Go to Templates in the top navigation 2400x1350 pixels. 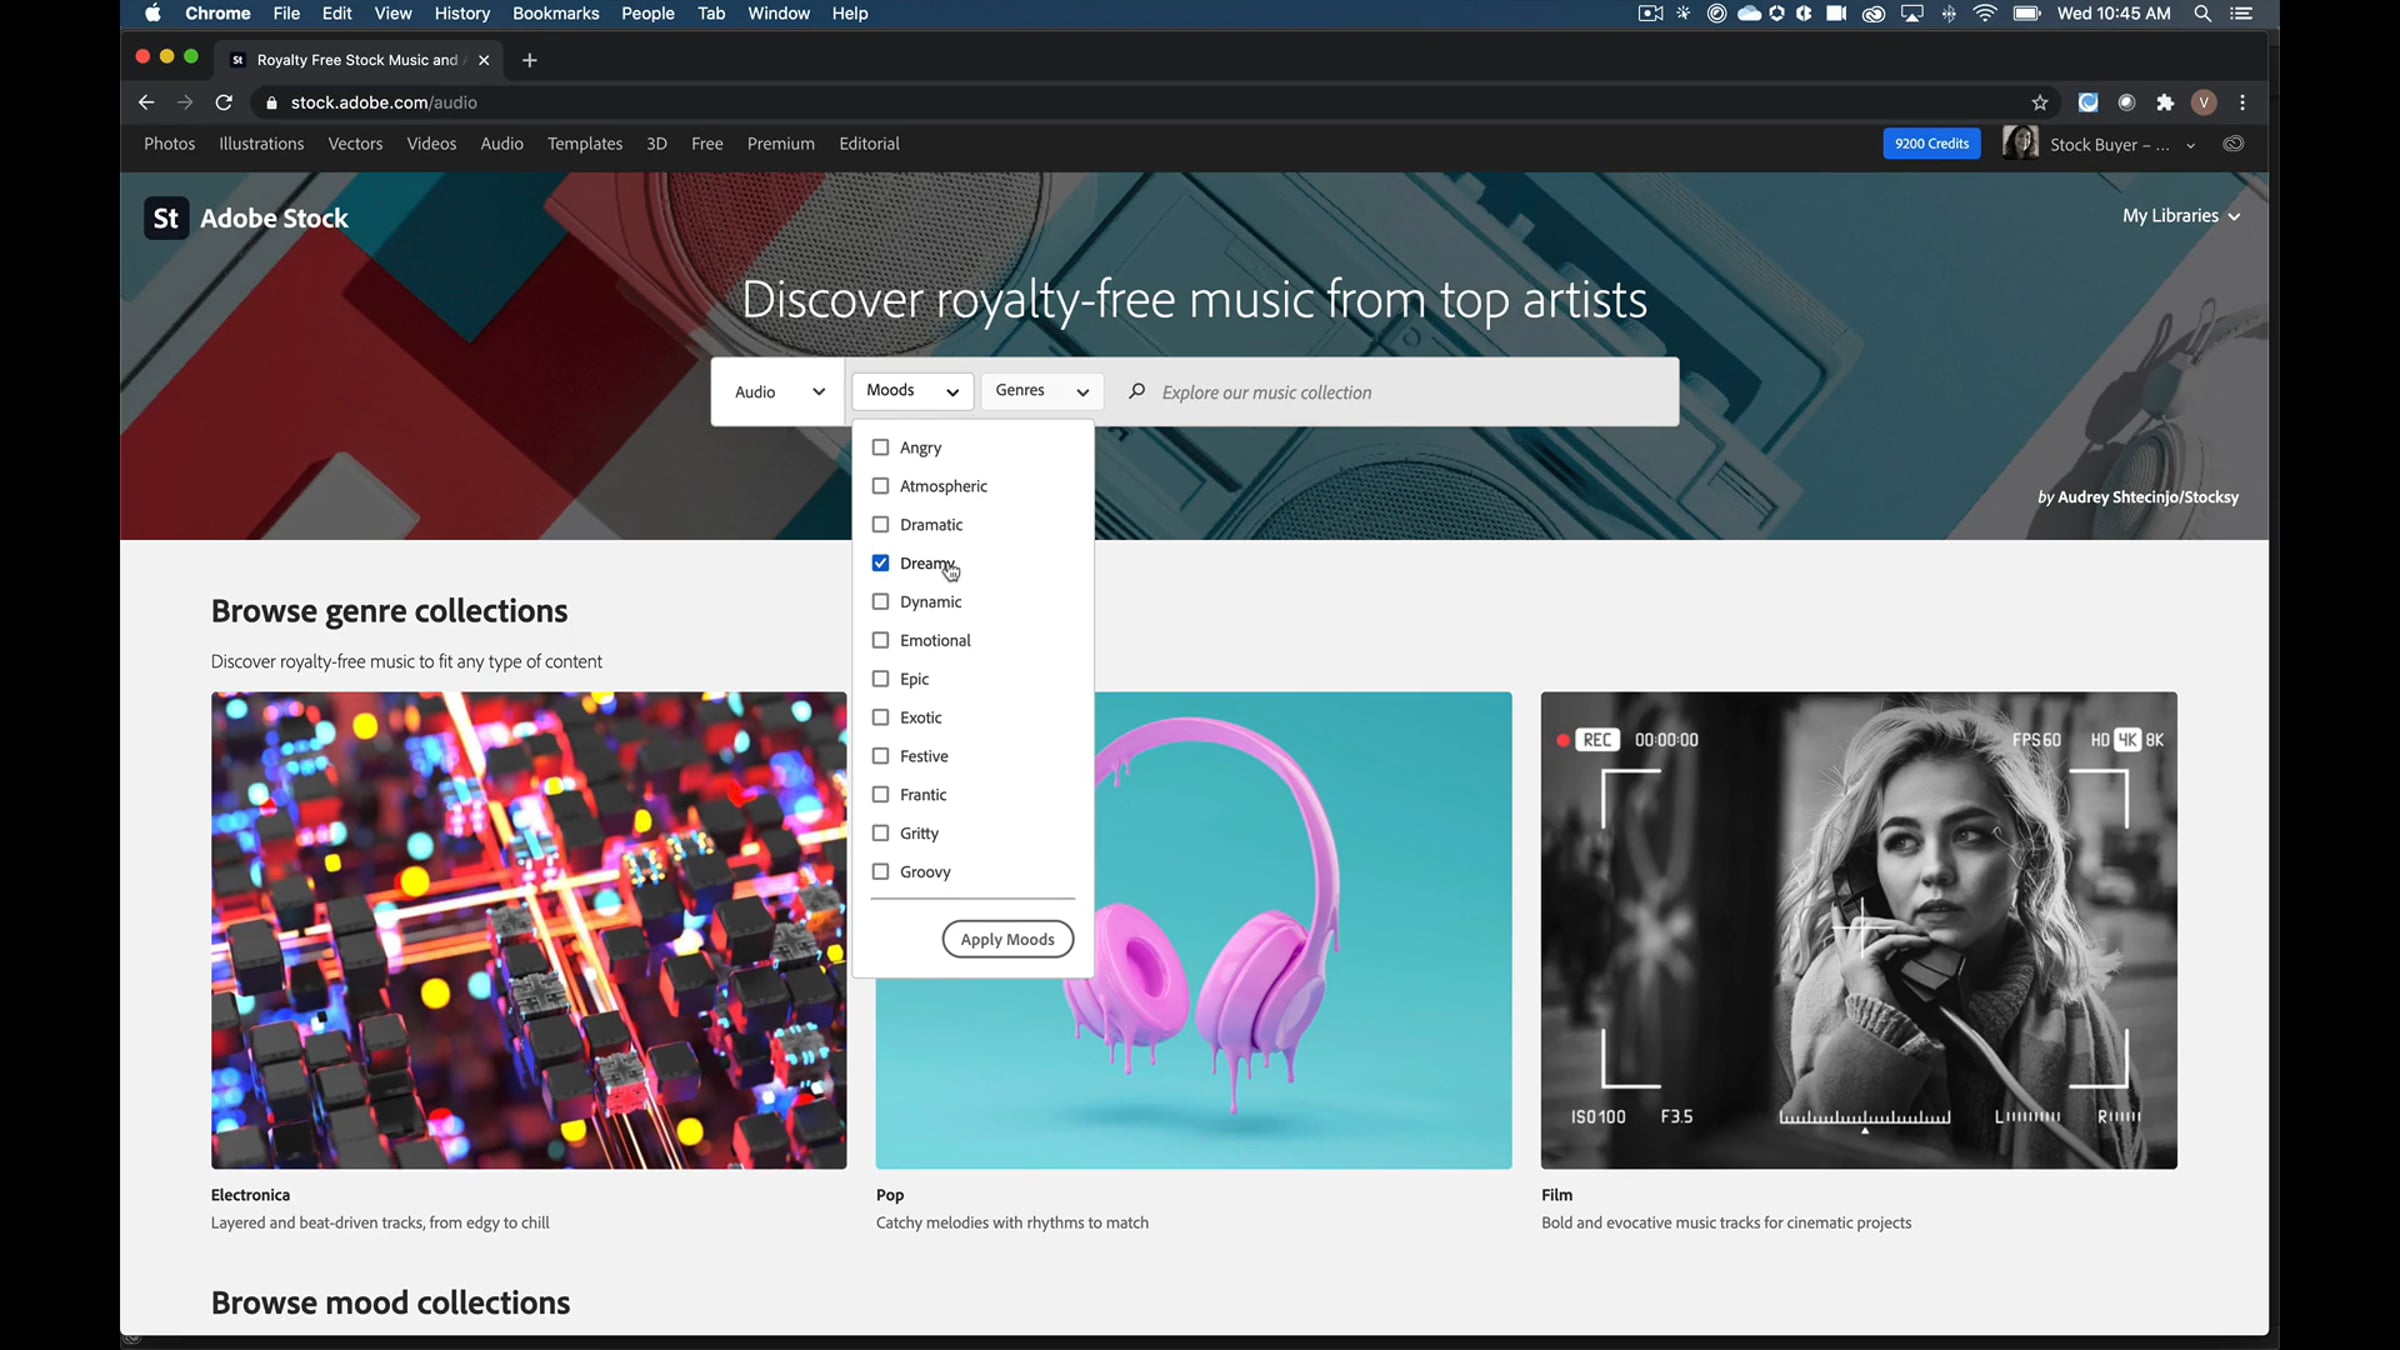[584, 144]
